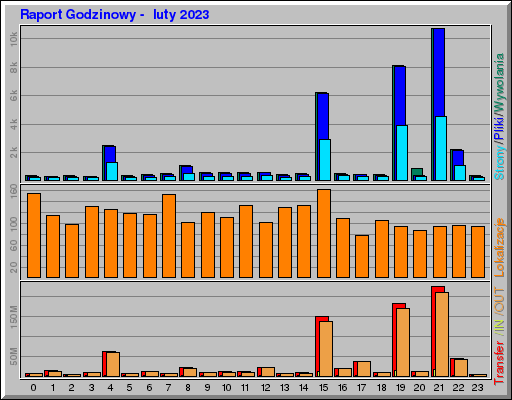This screenshot has height=400, width=512.
Task: Click the '2k' y-axis label
Action: (x=14, y=153)
